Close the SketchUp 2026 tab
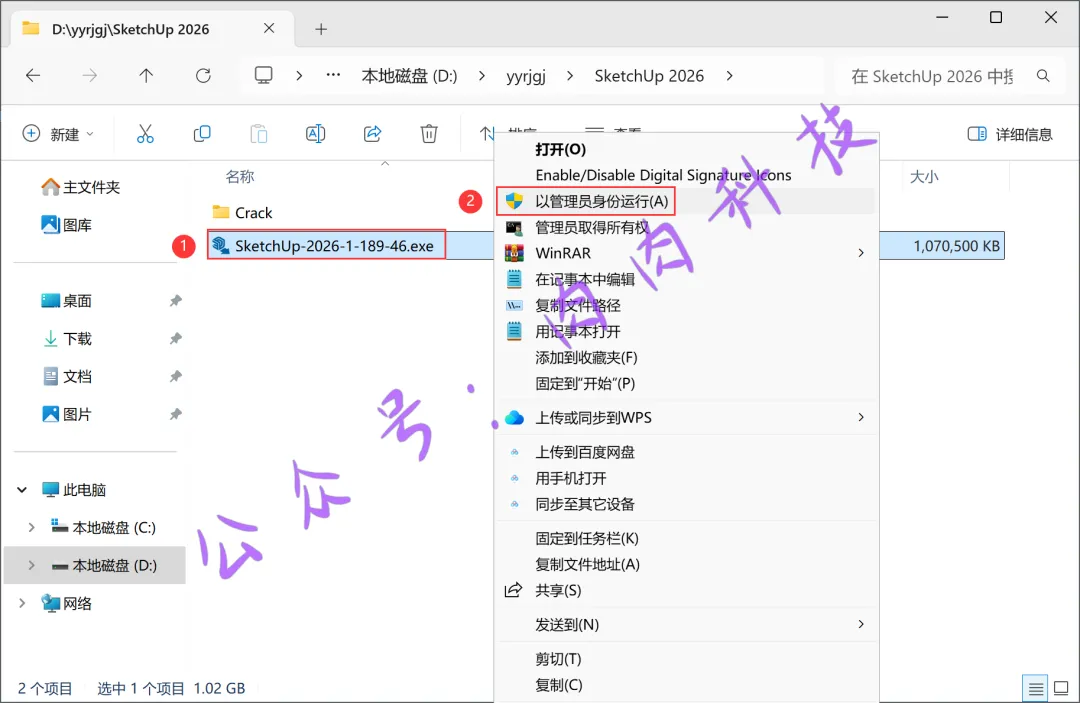Viewport: 1080px width, 703px height. pos(269,28)
